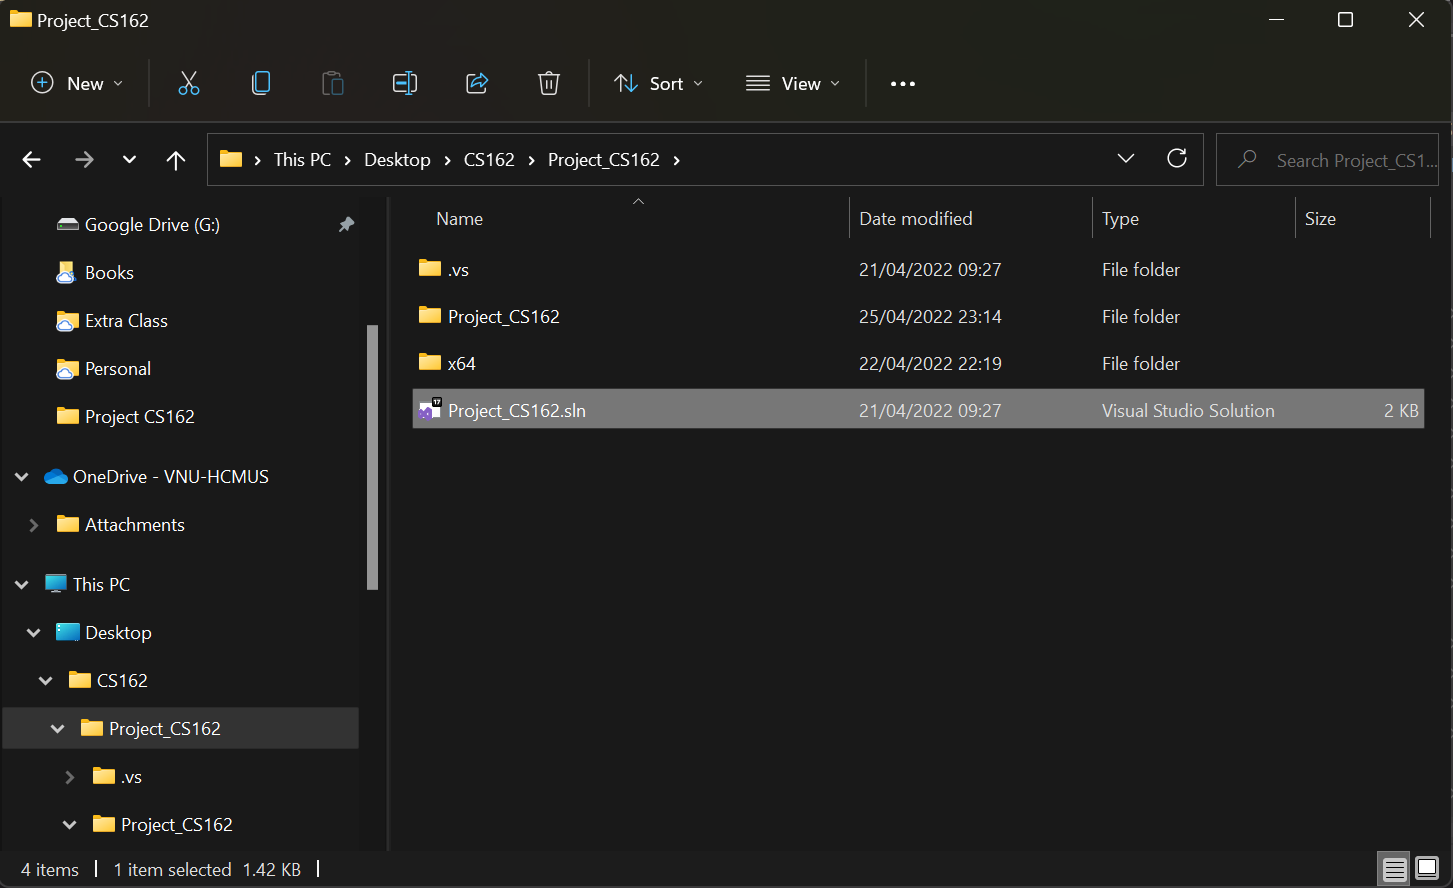Switch to details view in the status bar

click(x=1394, y=869)
